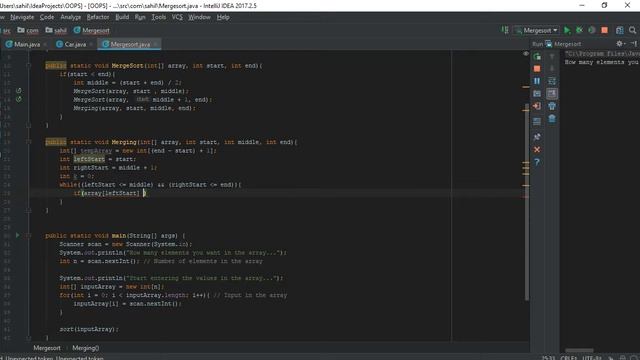Screen dimensions: 640x360
Task: Close the Mergesort.java tab
Action: point(156,44)
